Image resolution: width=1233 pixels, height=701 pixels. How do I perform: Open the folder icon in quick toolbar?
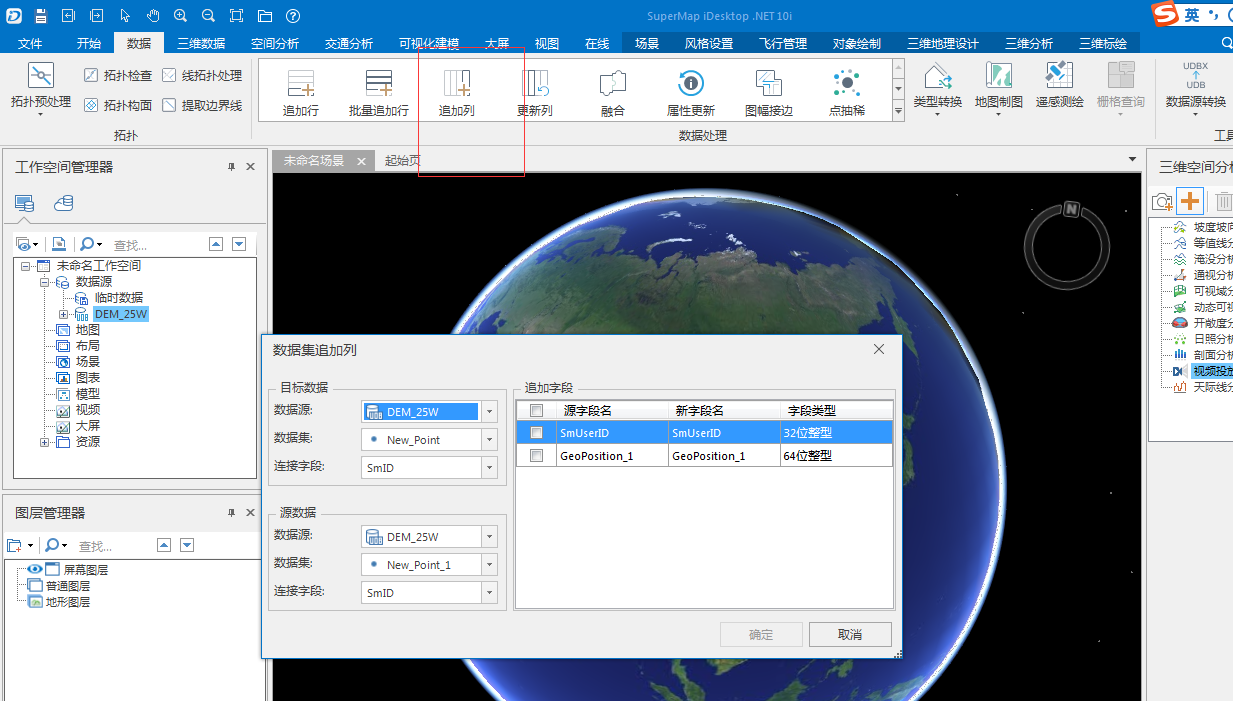point(264,16)
